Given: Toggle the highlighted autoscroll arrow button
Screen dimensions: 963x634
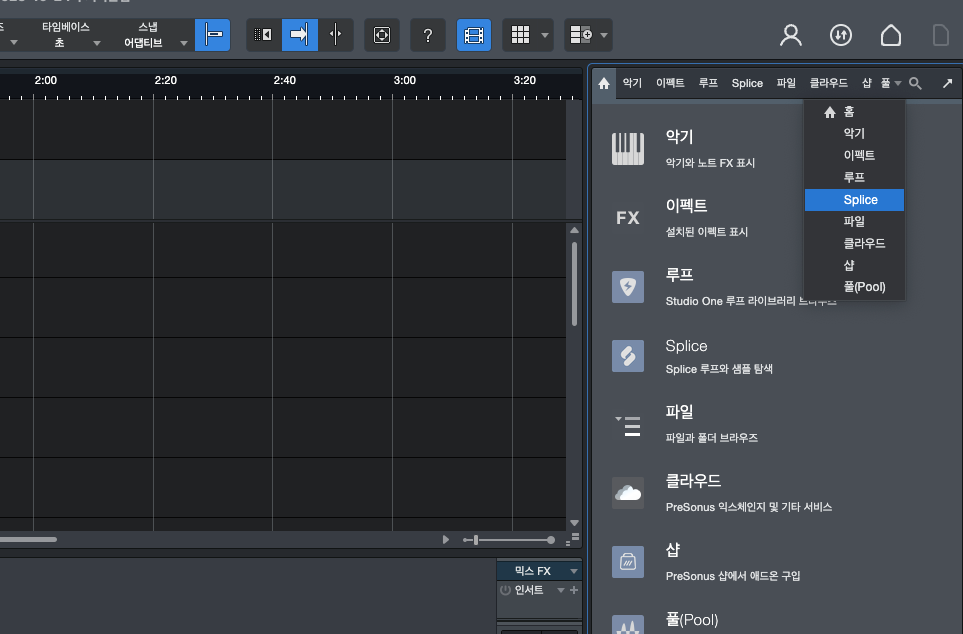Looking at the screenshot, I should 299,35.
